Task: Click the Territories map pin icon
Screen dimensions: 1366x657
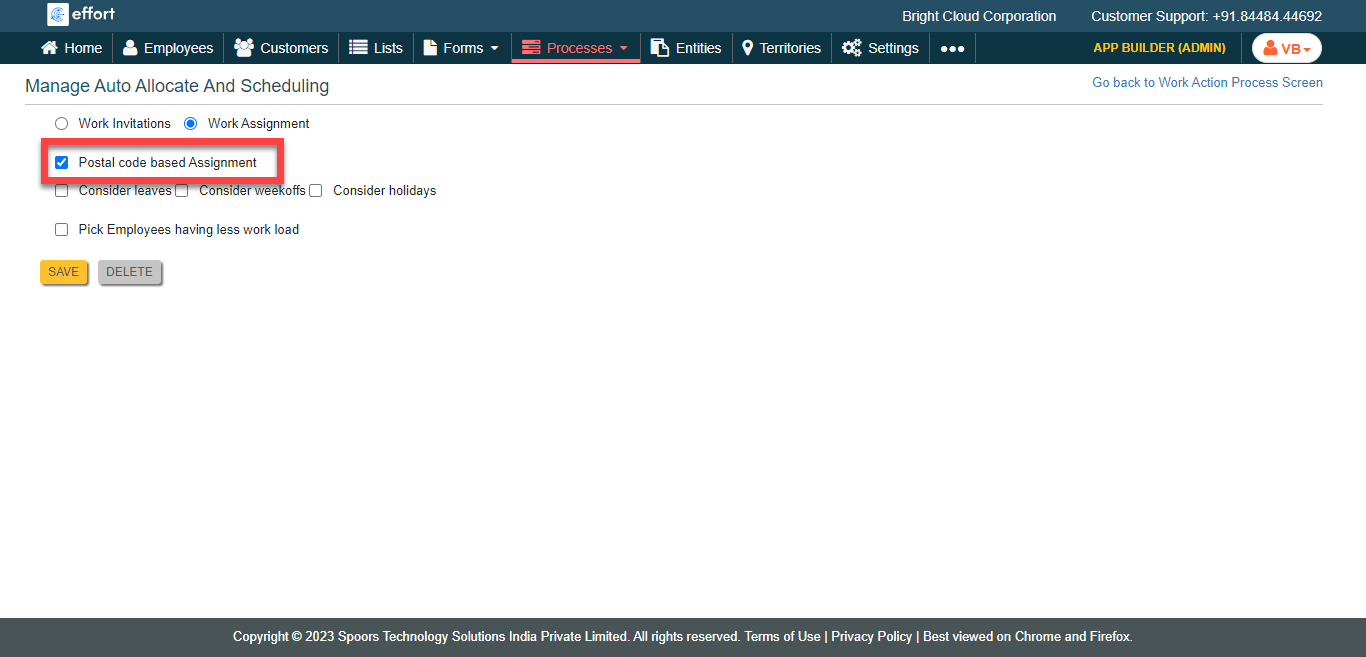Action: [747, 48]
